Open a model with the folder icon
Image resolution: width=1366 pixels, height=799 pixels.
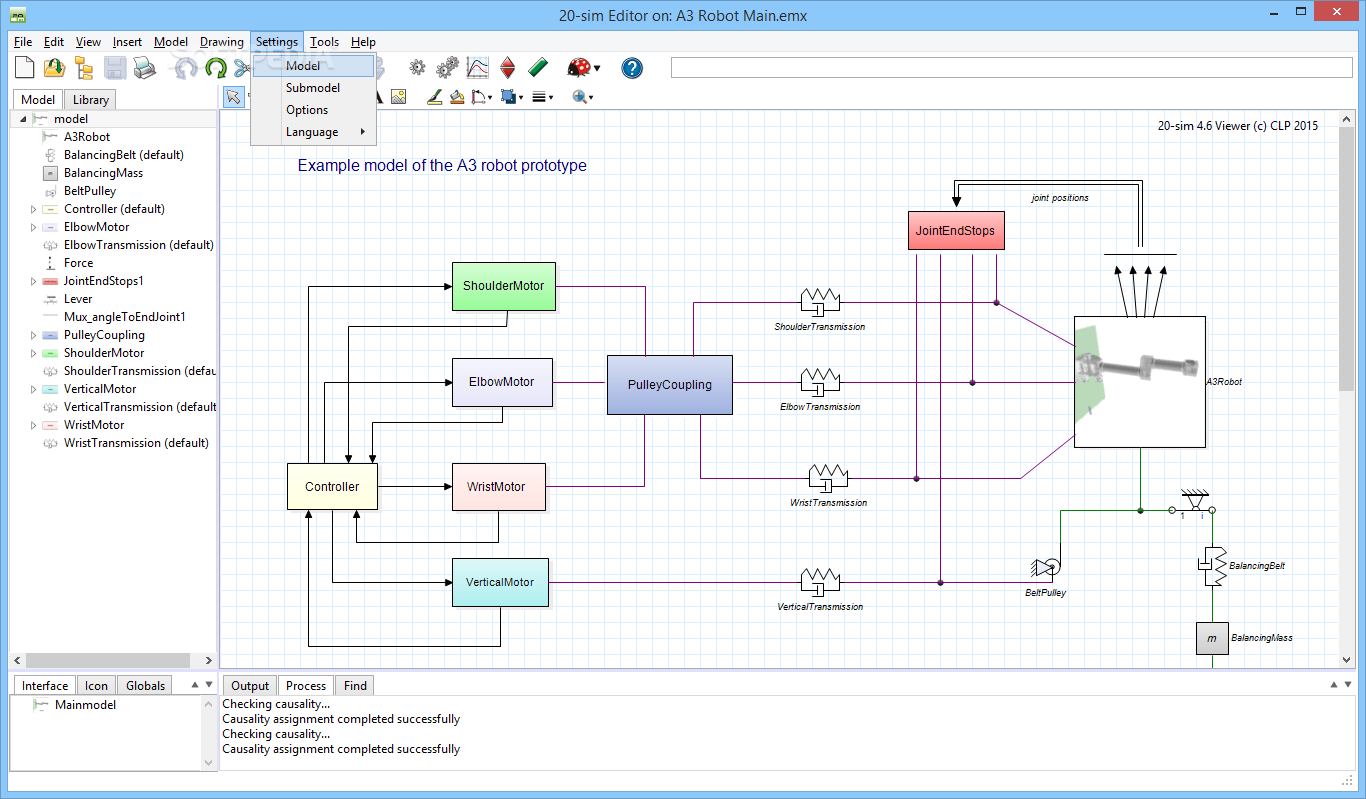point(54,68)
